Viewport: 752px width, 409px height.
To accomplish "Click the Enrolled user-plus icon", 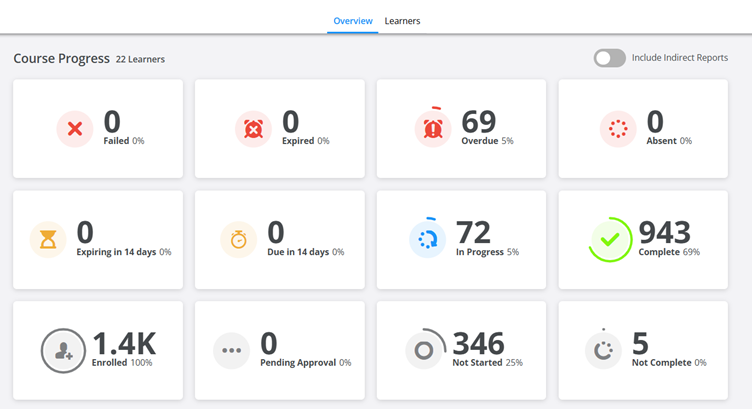I will (63, 351).
